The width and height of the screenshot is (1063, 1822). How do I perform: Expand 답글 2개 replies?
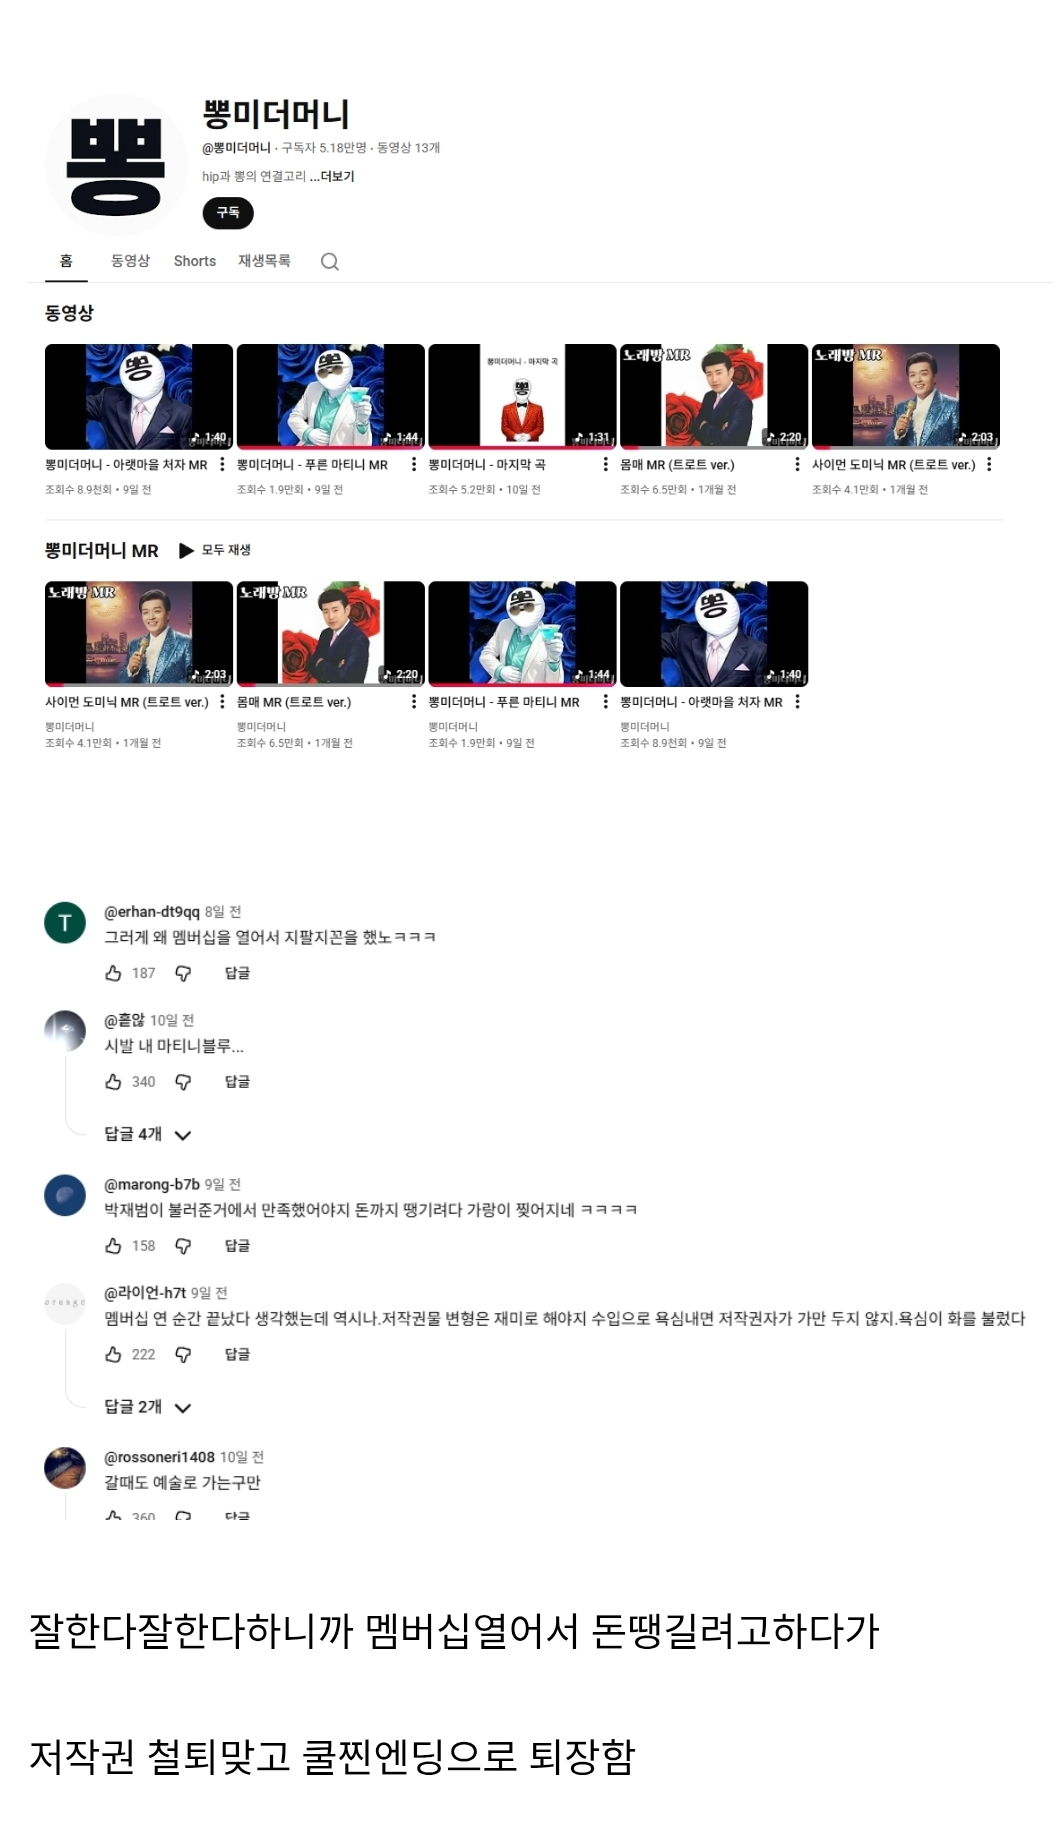[147, 1407]
